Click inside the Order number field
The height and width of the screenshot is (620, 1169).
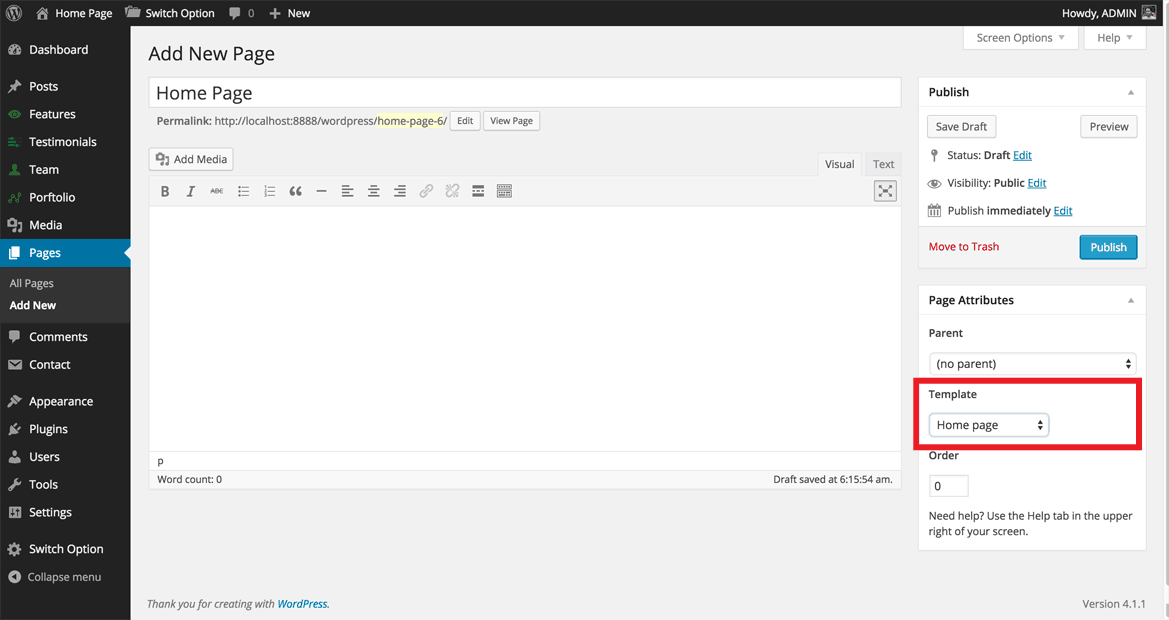click(x=947, y=485)
